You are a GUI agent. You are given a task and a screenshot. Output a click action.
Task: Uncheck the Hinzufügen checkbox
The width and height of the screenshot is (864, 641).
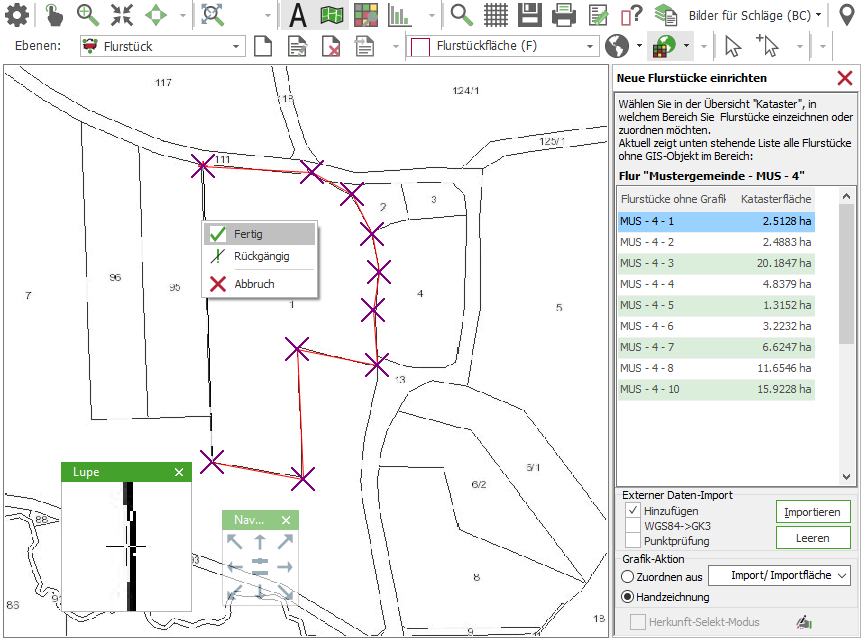click(633, 511)
